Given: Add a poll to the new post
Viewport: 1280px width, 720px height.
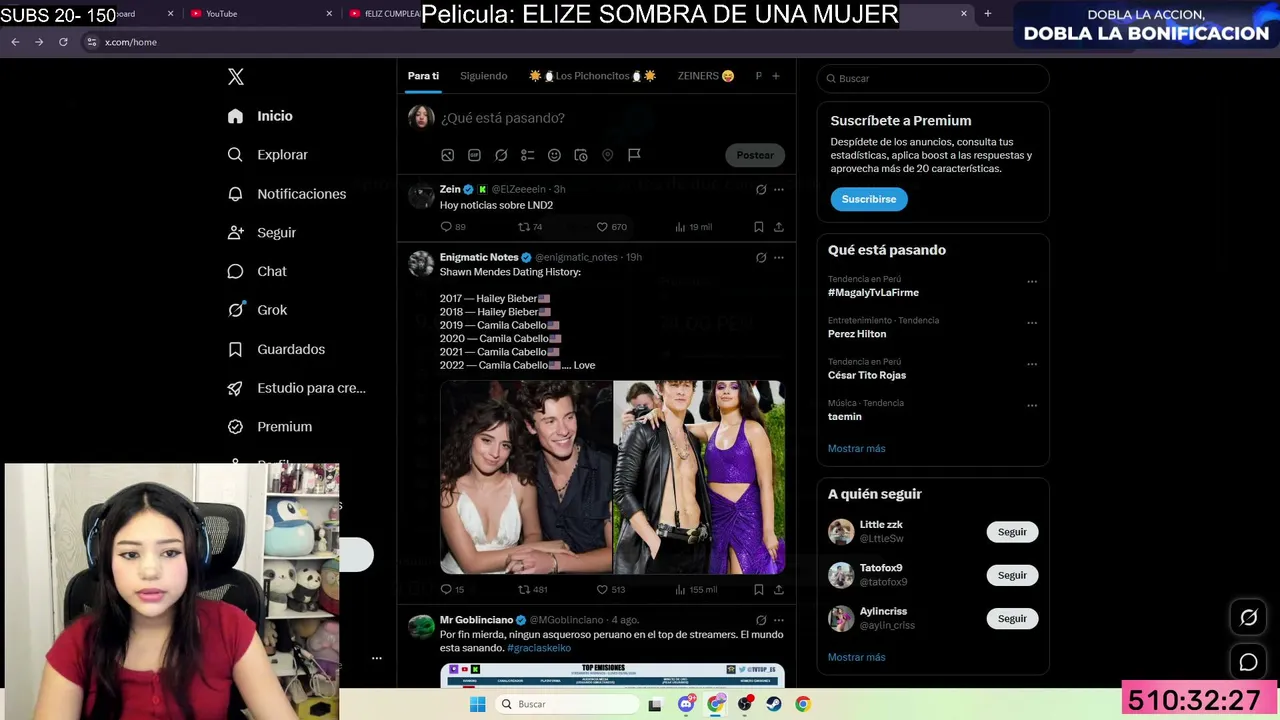Looking at the screenshot, I should point(527,155).
